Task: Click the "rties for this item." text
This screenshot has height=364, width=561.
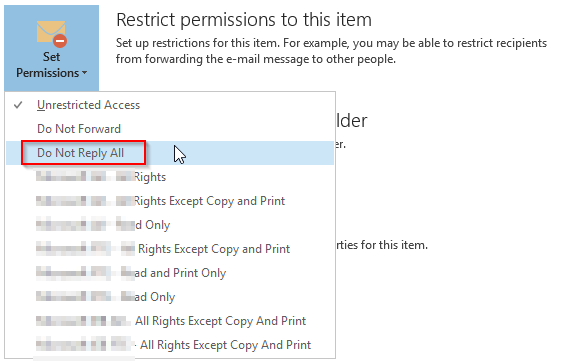Action: pos(382,245)
